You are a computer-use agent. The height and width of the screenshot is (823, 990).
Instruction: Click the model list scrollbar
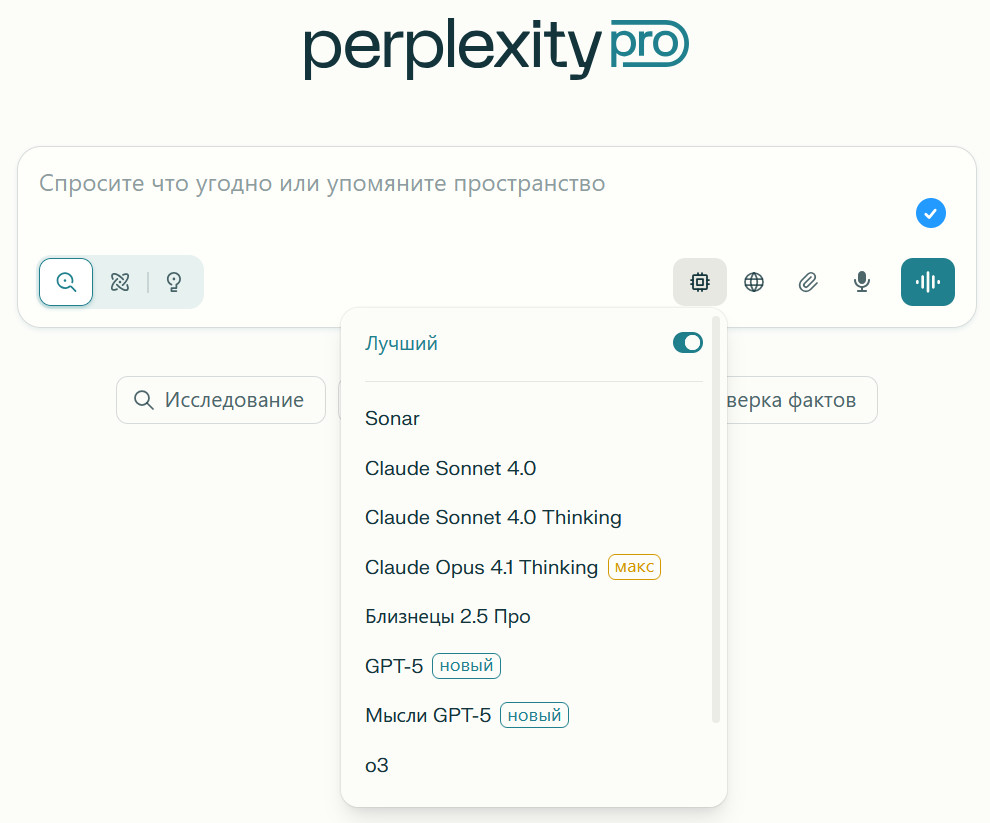716,520
